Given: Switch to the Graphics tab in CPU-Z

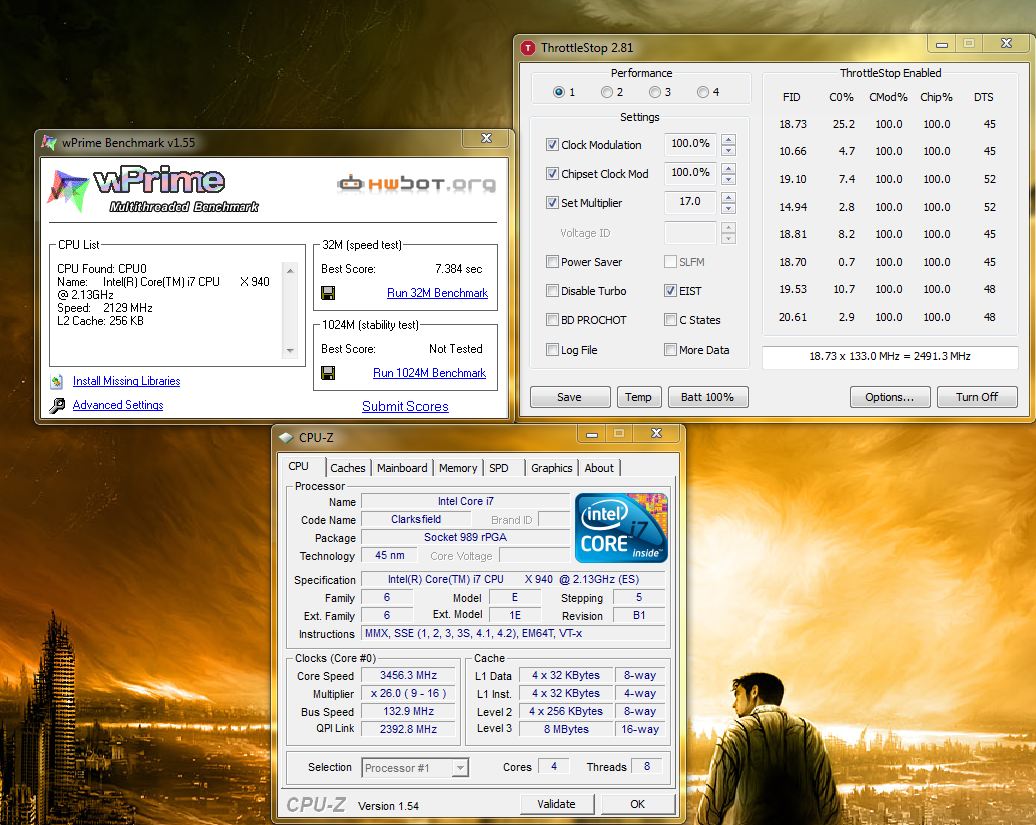Looking at the screenshot, I should 551,468.
